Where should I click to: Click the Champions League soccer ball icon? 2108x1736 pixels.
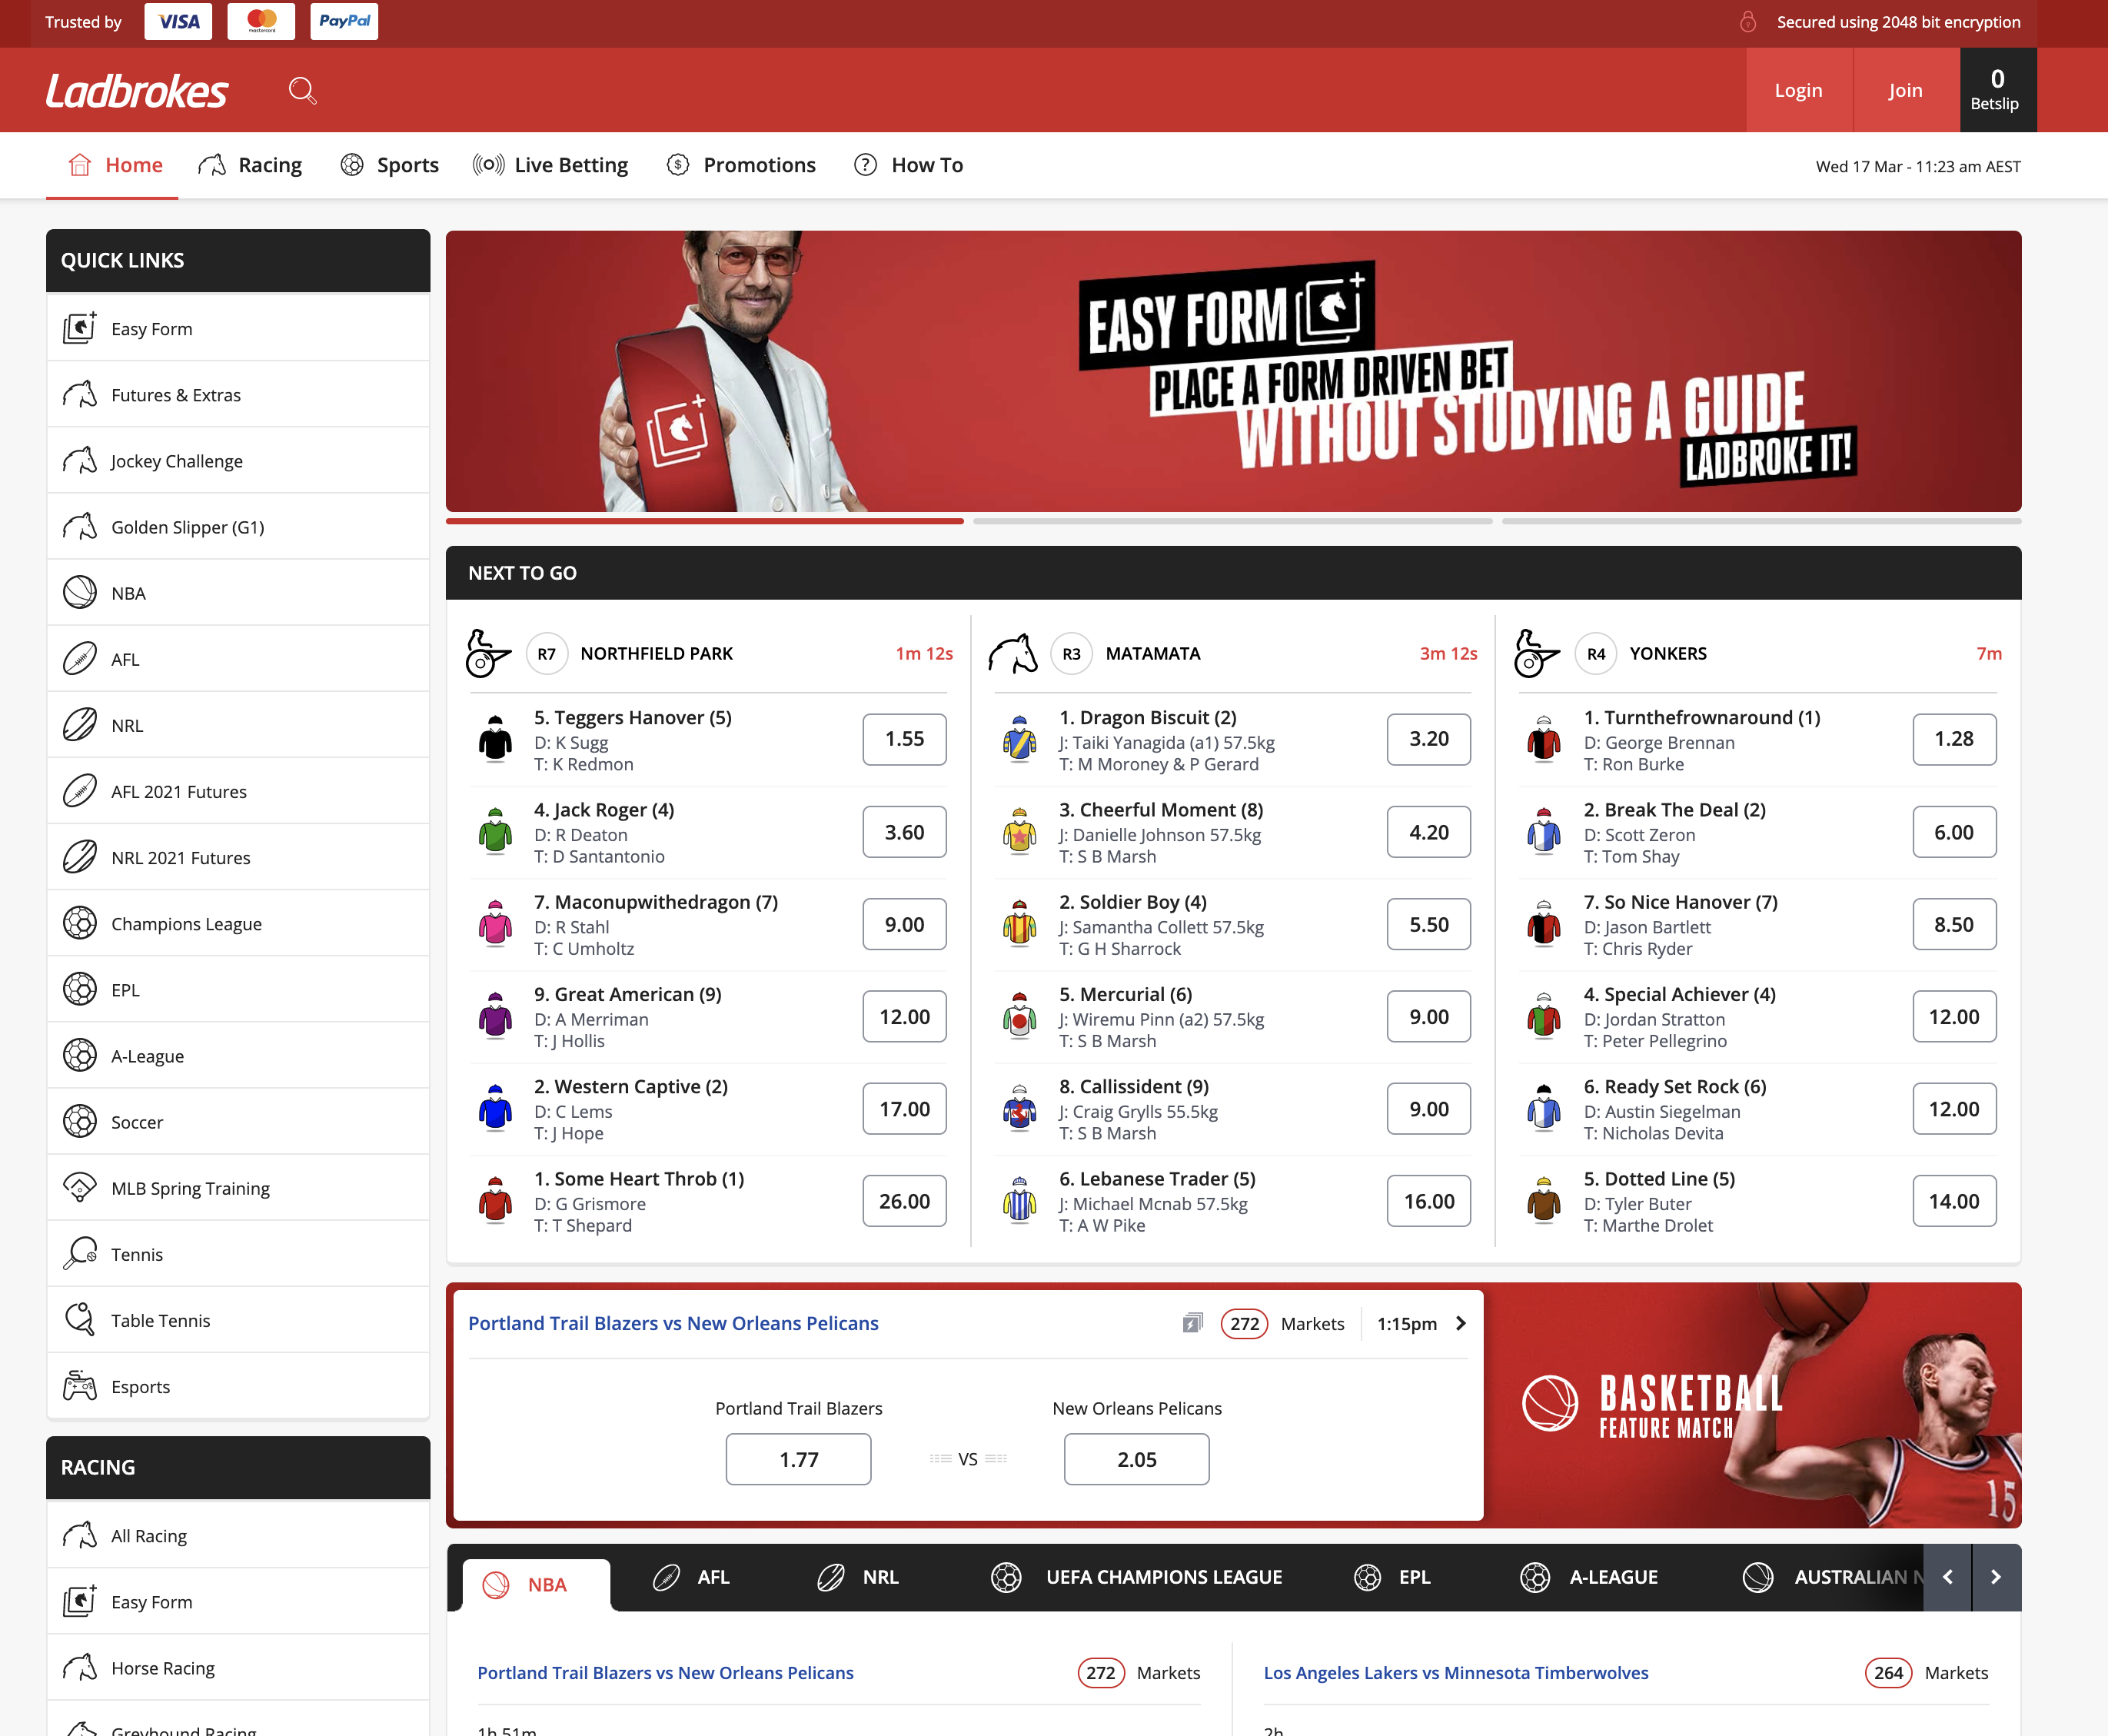pyautogui.click(x=80, y=923)
